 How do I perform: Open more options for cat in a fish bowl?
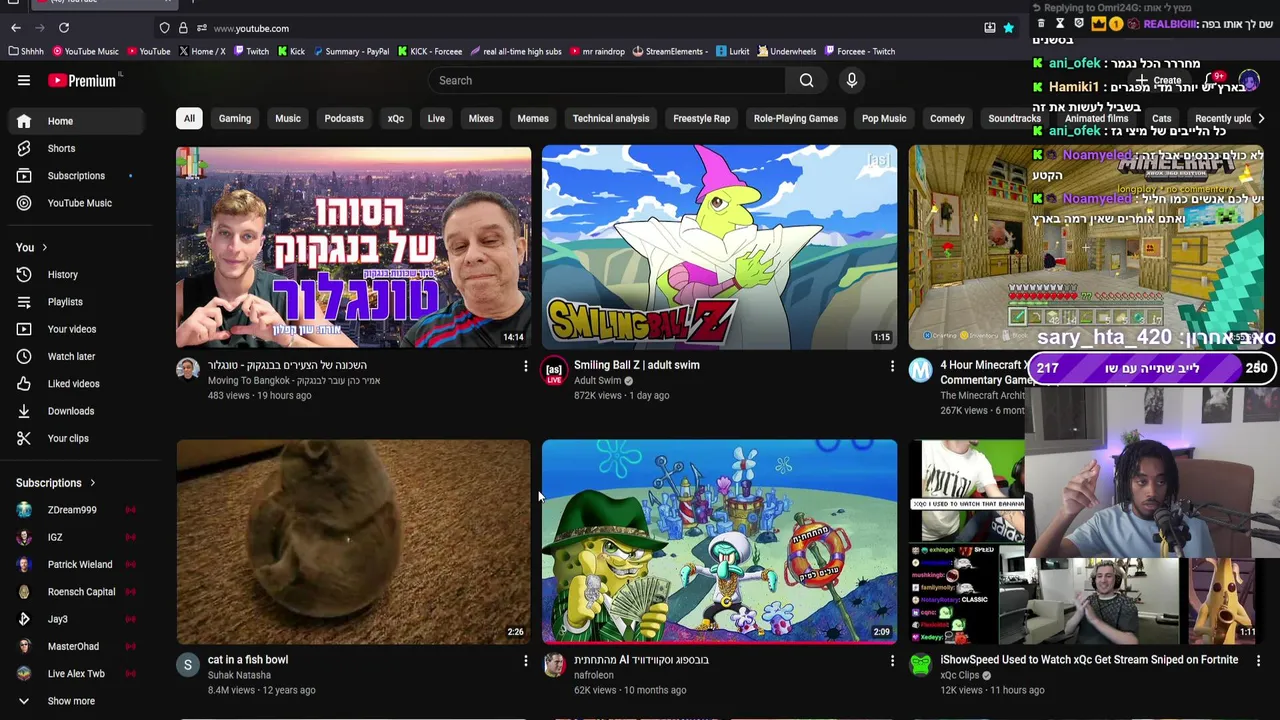(x=525, y=660)
